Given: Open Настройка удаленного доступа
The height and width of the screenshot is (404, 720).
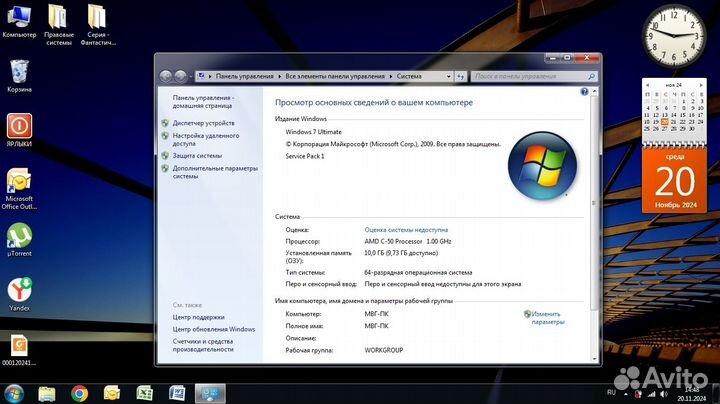Looking at the screenshot, I should point(206,140).
